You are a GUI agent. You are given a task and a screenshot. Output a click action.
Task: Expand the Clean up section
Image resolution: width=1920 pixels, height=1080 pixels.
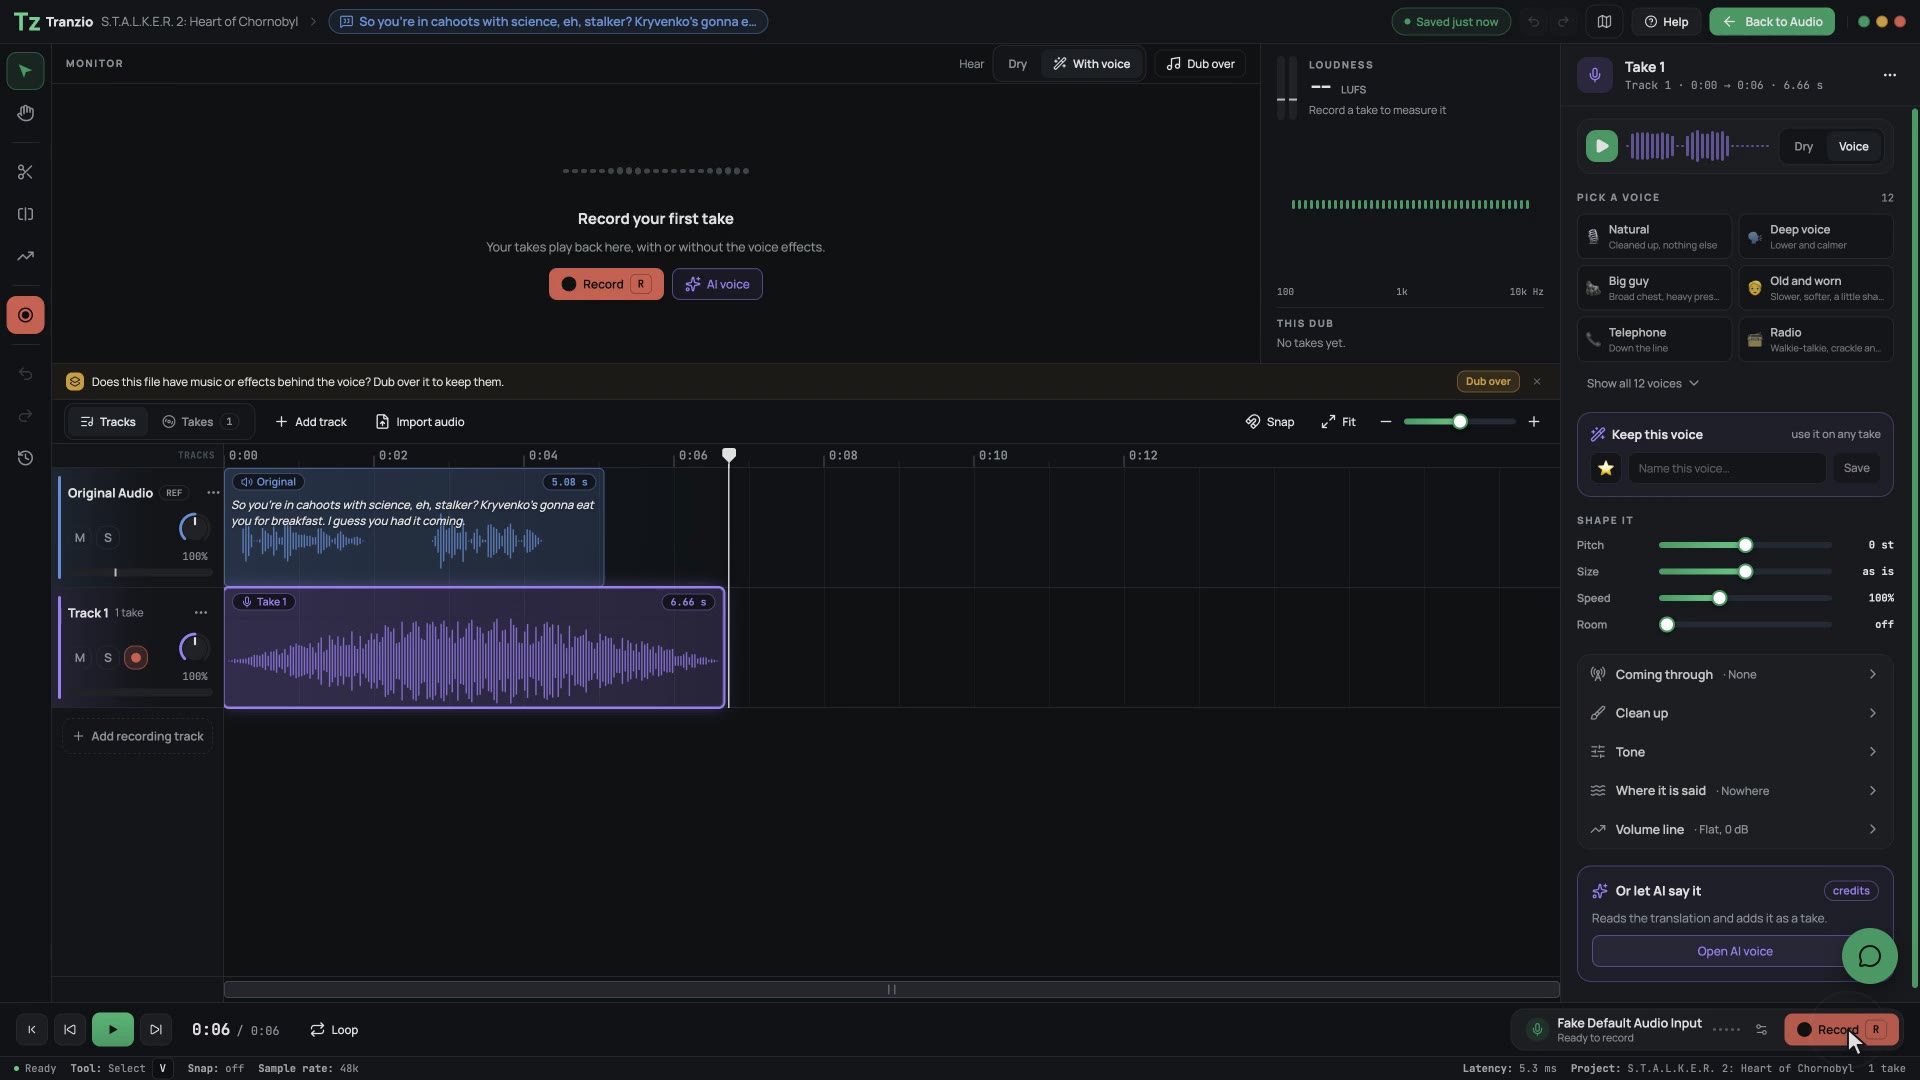click(1734, 714)
